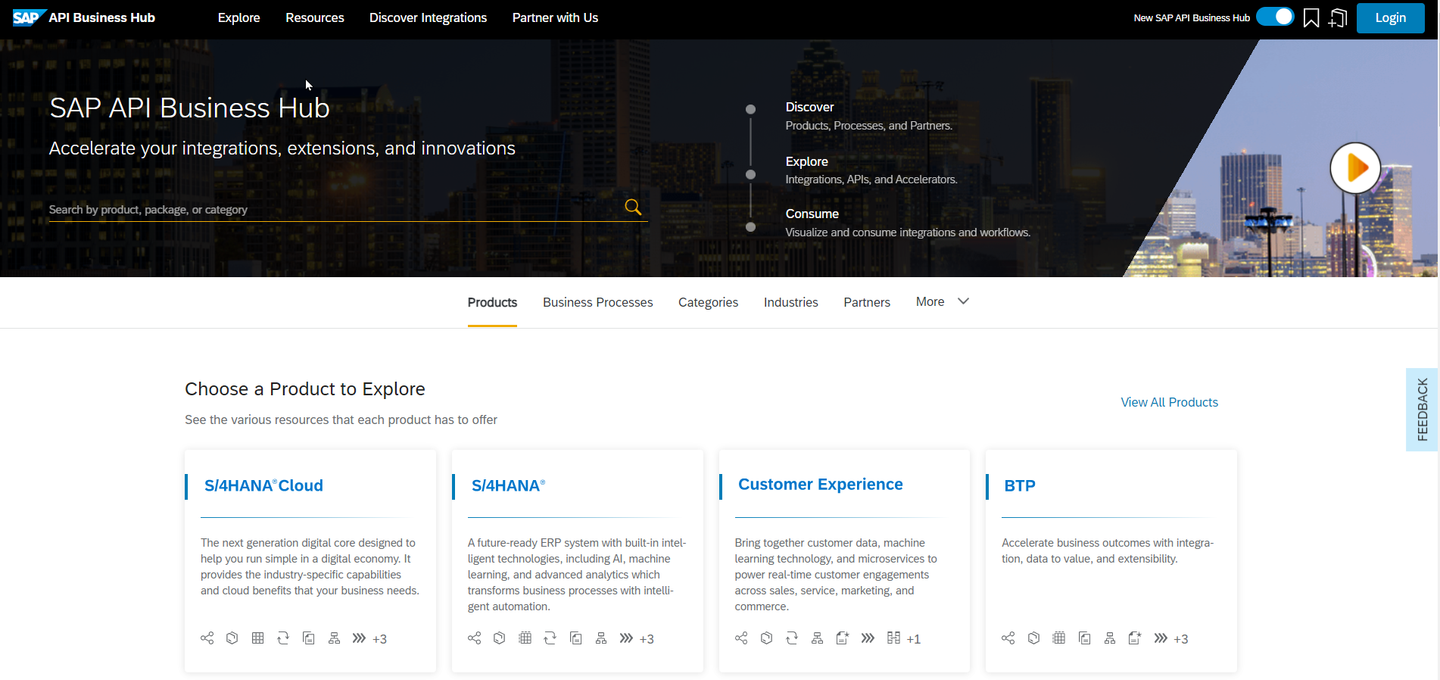Viewport: 1440px width, 680px height.
Task: Open the Explore menu in the header
Action: (x=239, y=18)
